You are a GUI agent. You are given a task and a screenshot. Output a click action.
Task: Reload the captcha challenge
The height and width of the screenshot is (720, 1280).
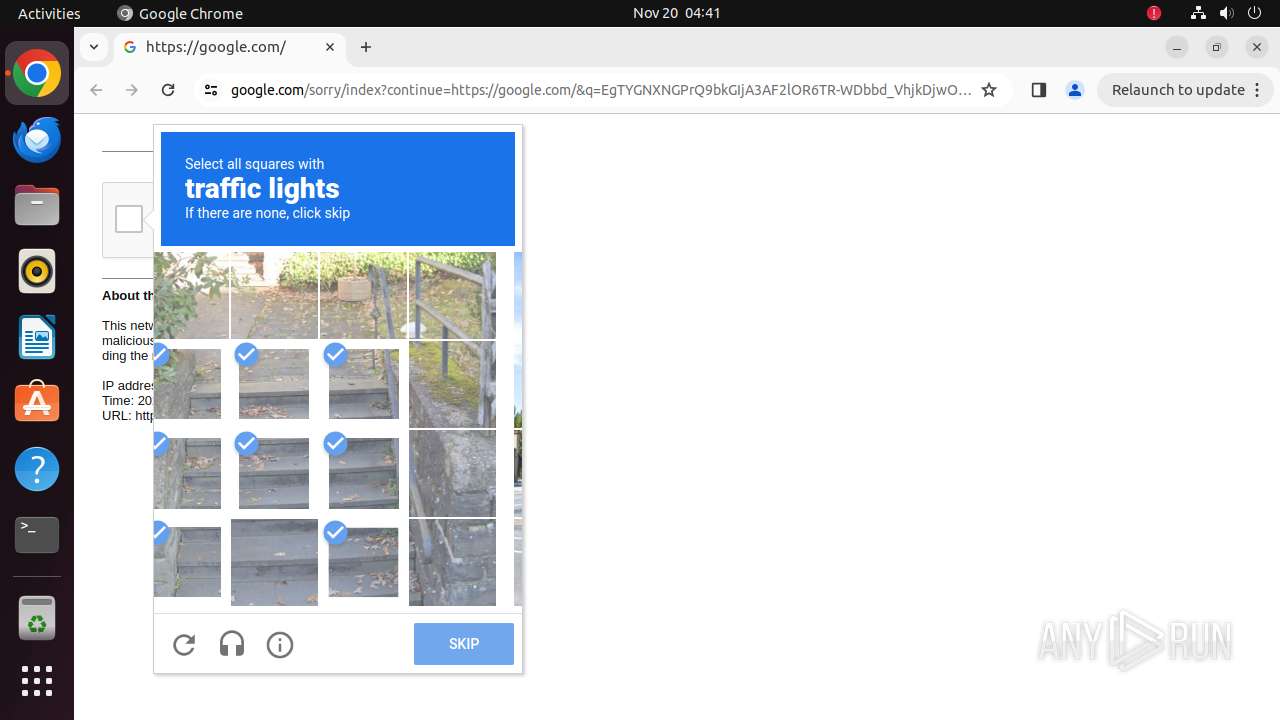click(x=184, y=645)
